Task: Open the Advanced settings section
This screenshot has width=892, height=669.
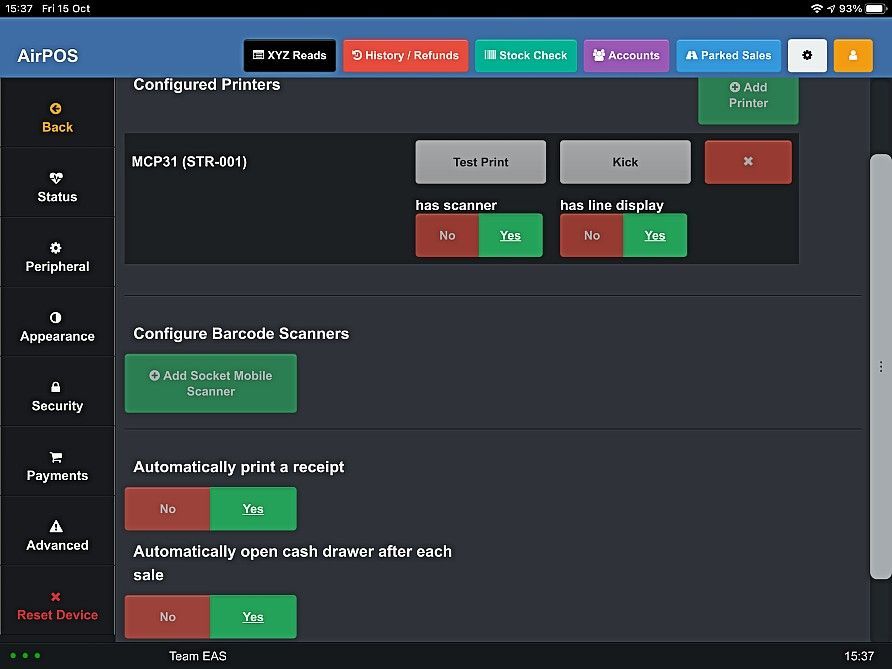Action: pos(57,531)
